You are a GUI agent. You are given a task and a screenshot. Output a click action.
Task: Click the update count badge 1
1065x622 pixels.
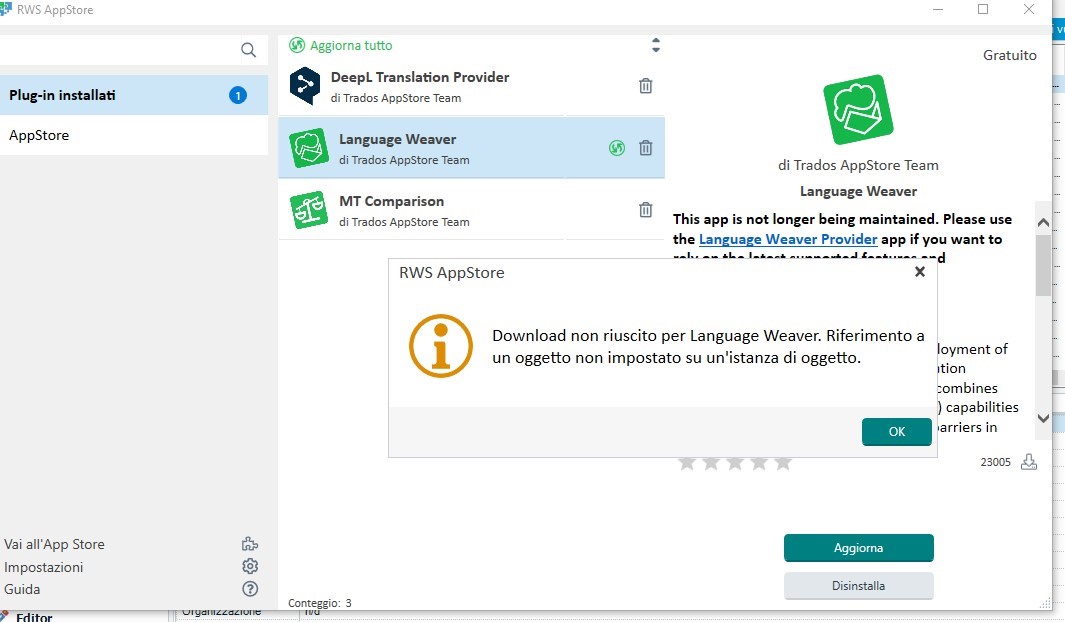click(238, 95)
